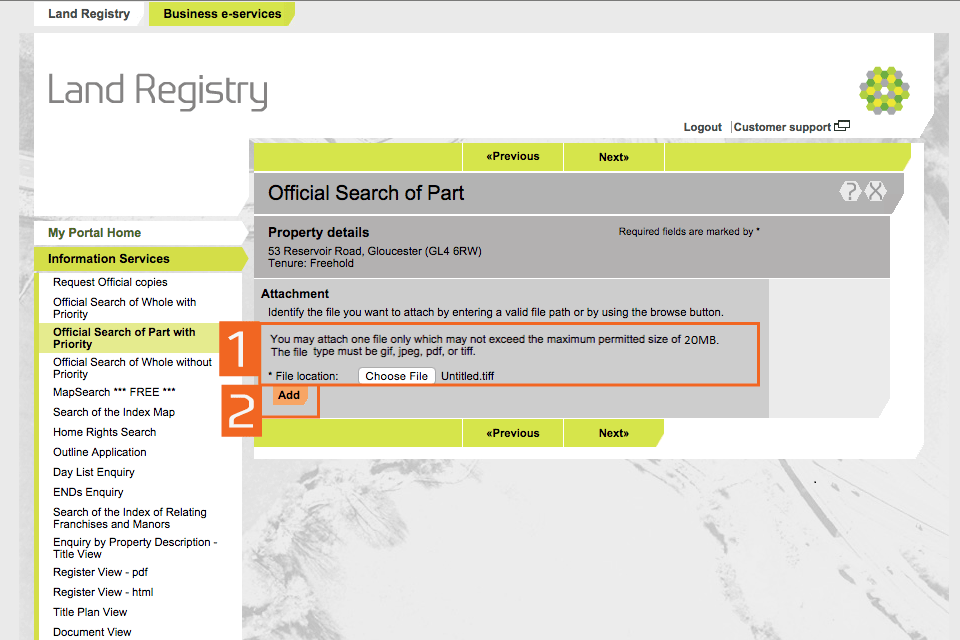Click the Official Search of Part heading
960x640 pixels.
point(366,193)
